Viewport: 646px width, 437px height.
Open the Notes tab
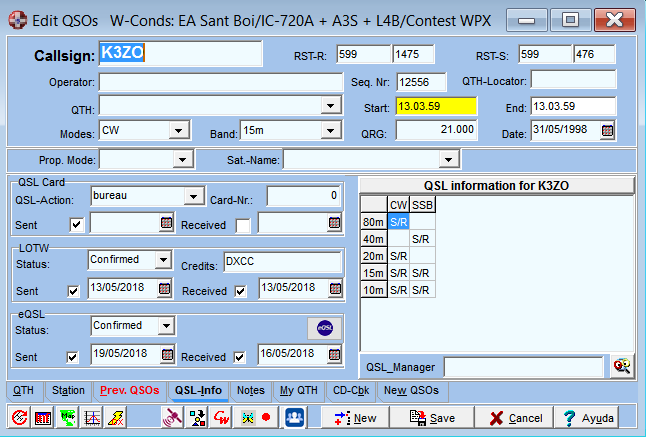(x=250, y=390)
